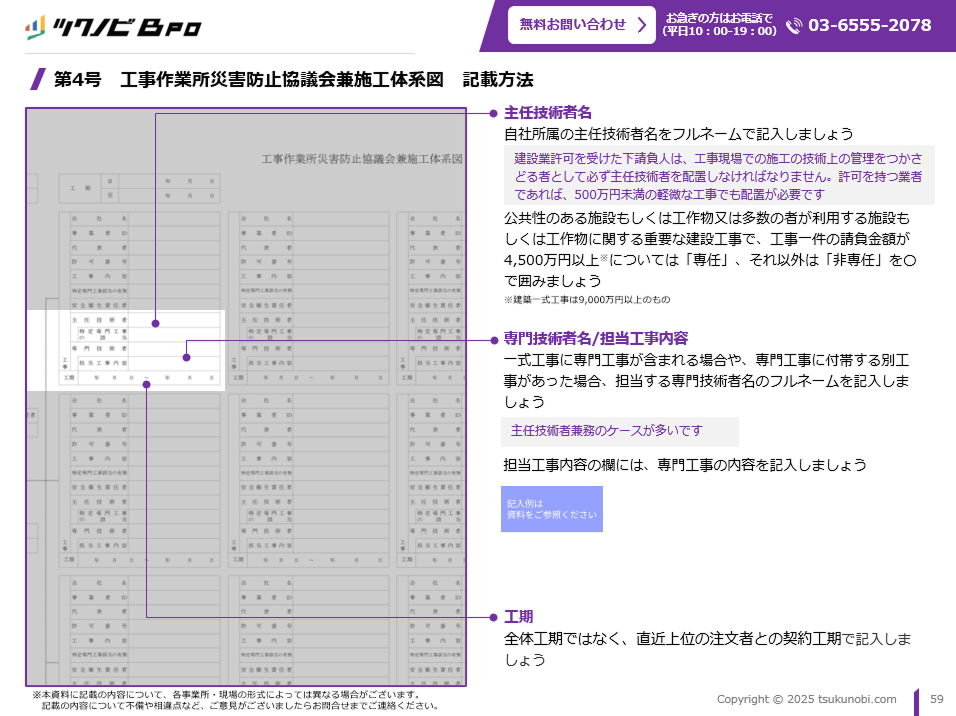The width and height of the screenshot is (956, 716).
Task: Click the 主任技術者名 heading
Action: (x=548, y=112)
